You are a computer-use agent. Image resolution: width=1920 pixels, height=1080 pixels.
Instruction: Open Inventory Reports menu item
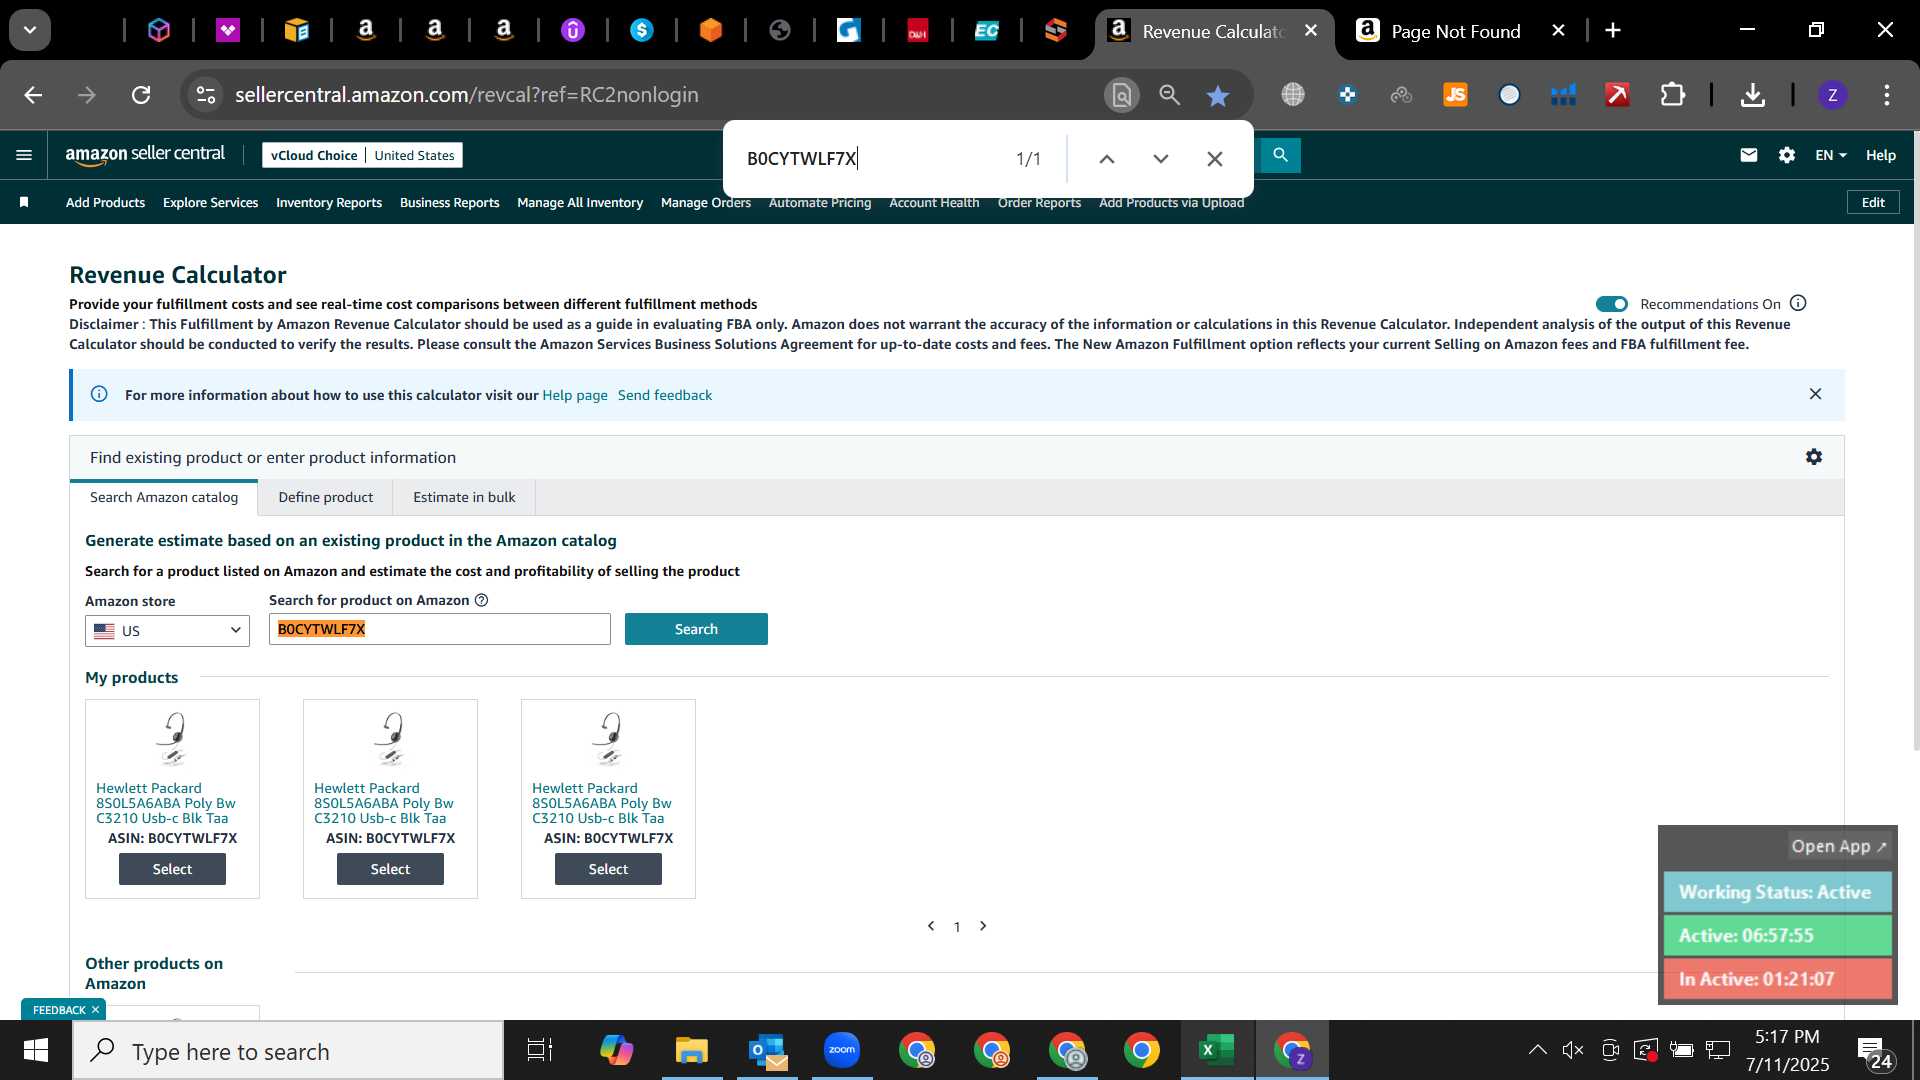pyautogui.click(x=329, y=202)
